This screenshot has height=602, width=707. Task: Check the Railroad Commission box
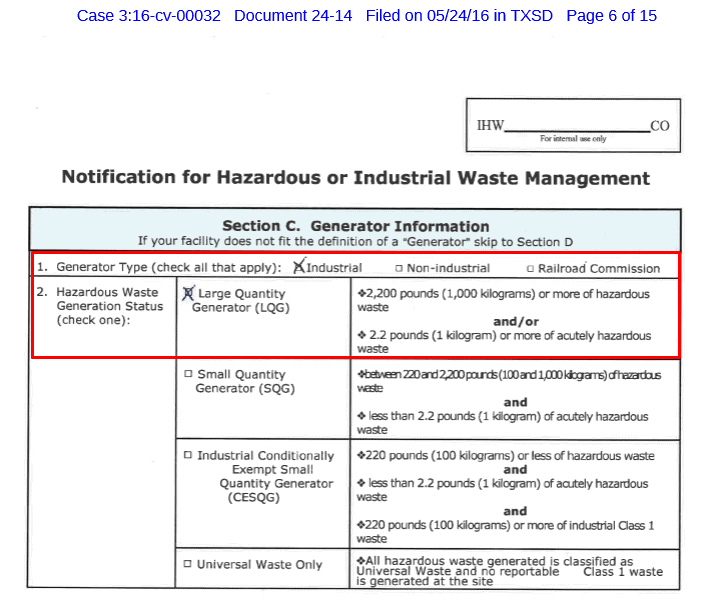[x=530, y=269]
